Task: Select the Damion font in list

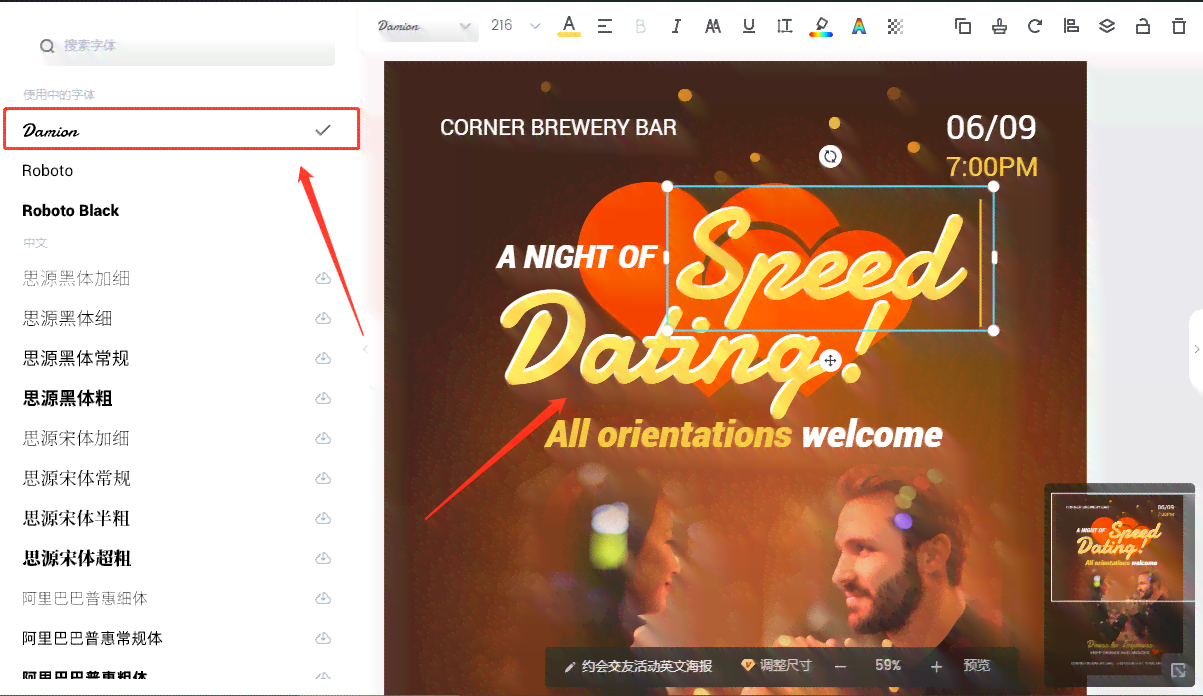Action: [x=181, y=130]
